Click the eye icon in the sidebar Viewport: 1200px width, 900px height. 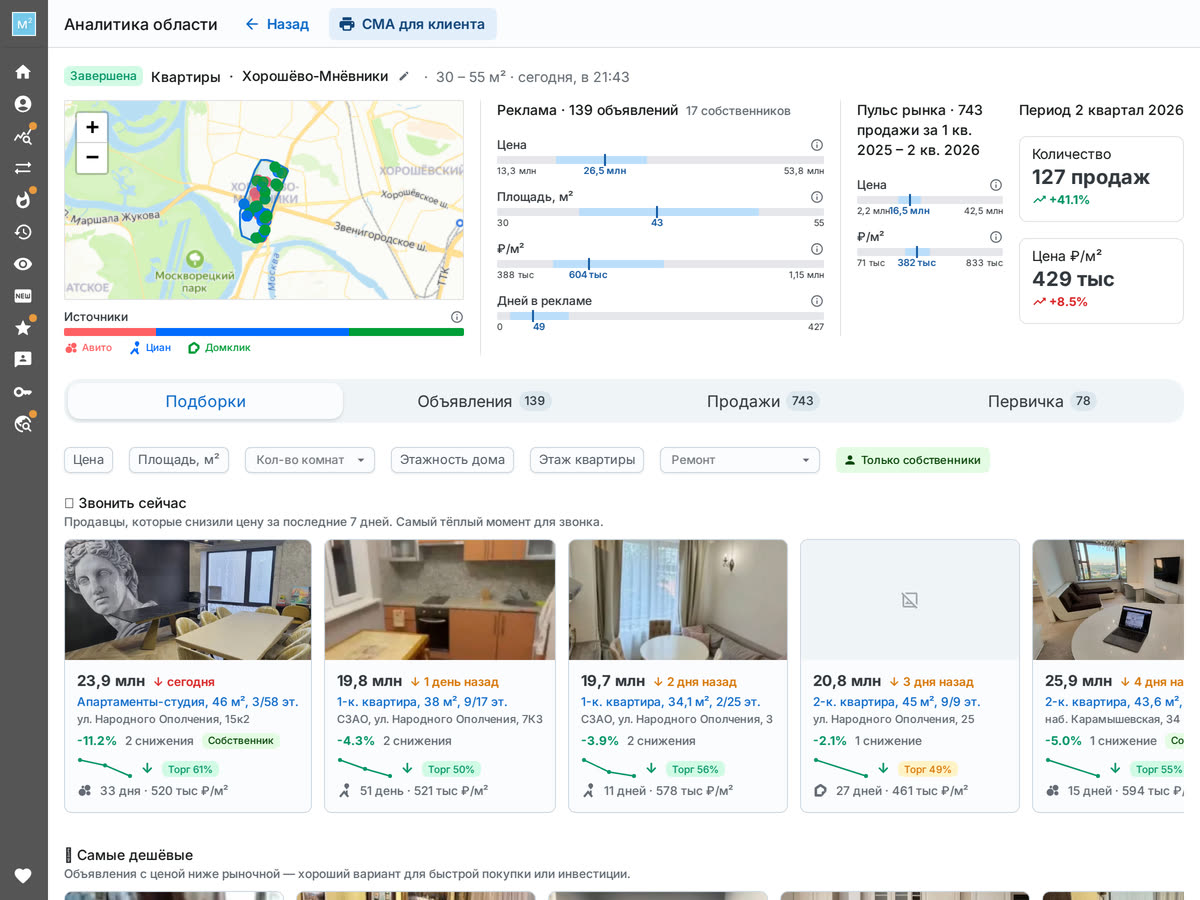point(23,264)
